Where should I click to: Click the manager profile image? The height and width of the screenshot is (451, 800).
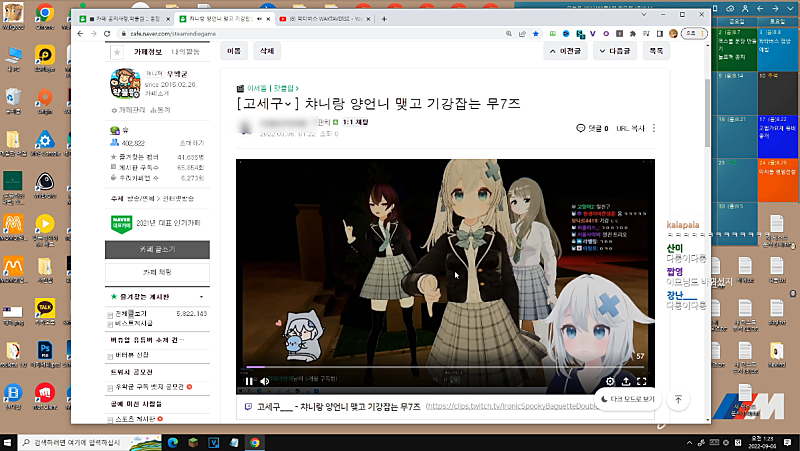[124, 83]
